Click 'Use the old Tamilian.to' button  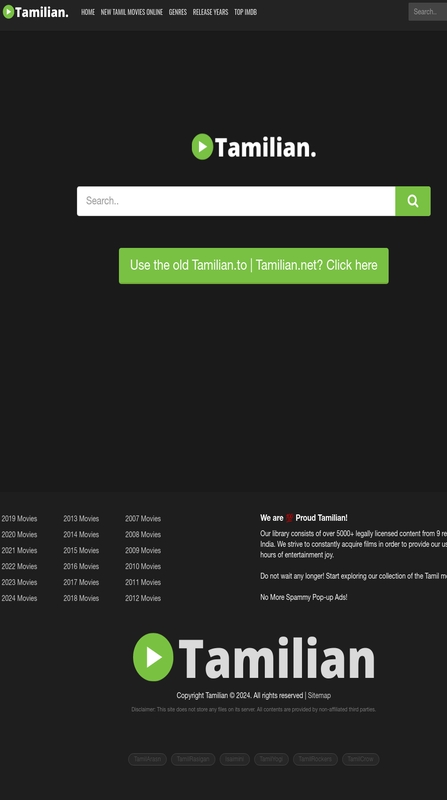coord(254,266)
